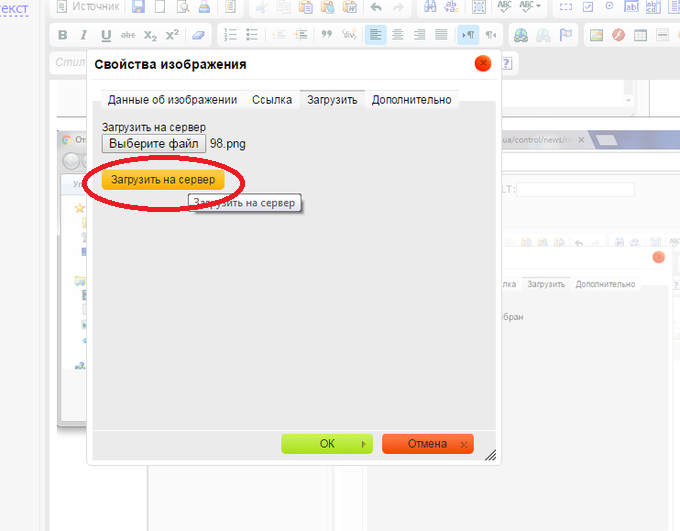
Task: Open the Стиль styles combo box
Action: [70, 63]
